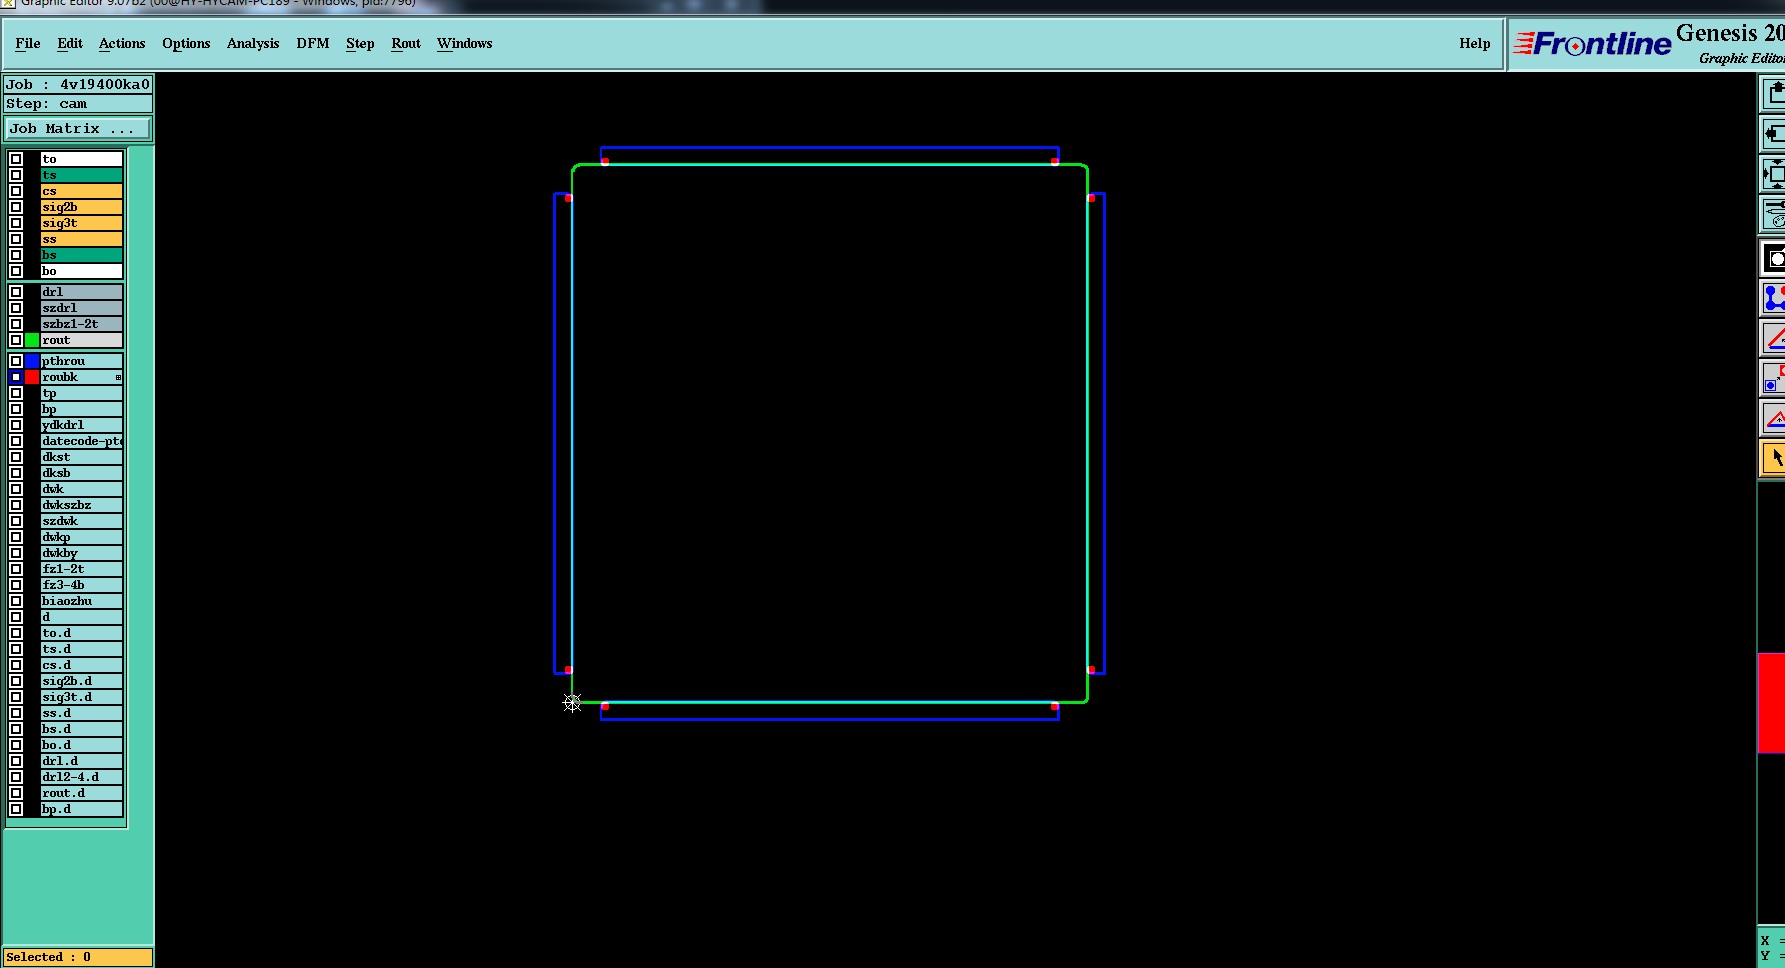The image size is (1785, 968).
Task: Select the dwk layer name
Action: 82,489
